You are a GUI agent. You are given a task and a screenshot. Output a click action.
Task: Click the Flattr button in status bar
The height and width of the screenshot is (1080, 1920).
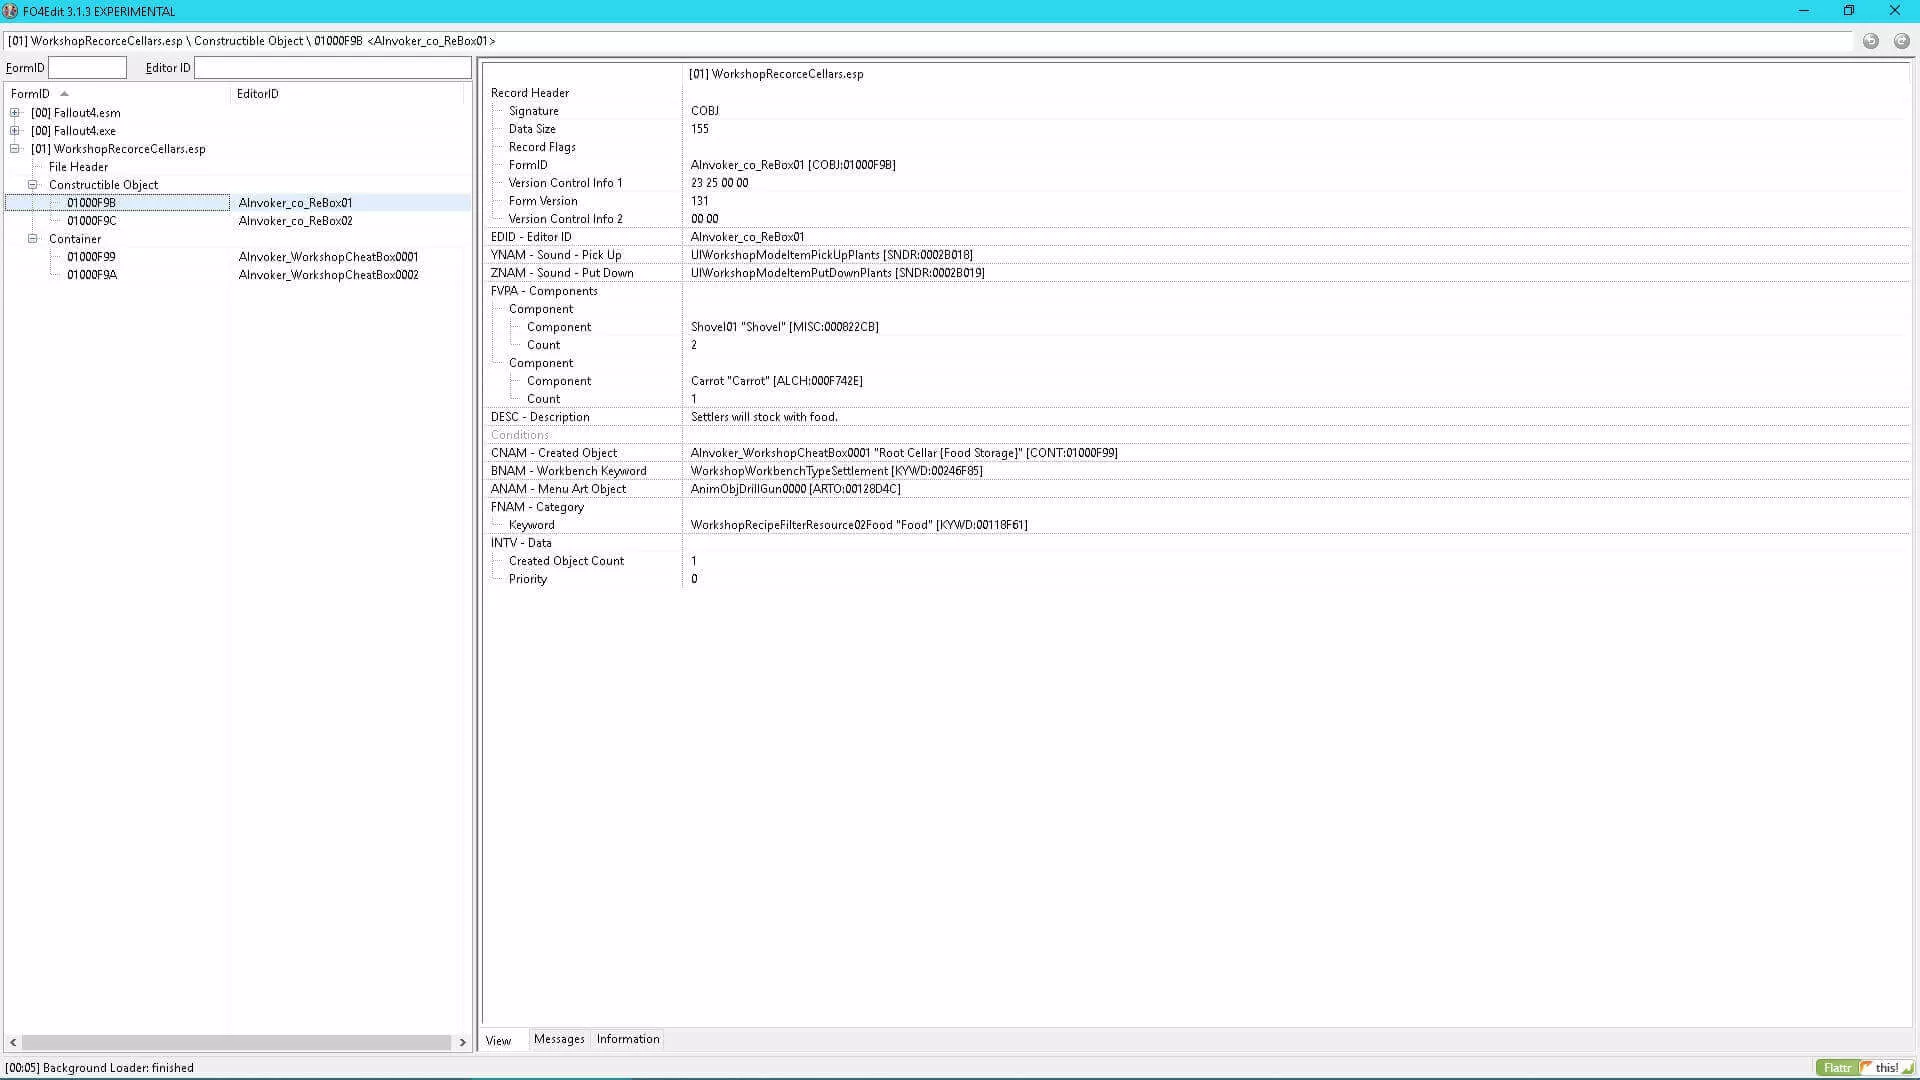point(1837,1067)
